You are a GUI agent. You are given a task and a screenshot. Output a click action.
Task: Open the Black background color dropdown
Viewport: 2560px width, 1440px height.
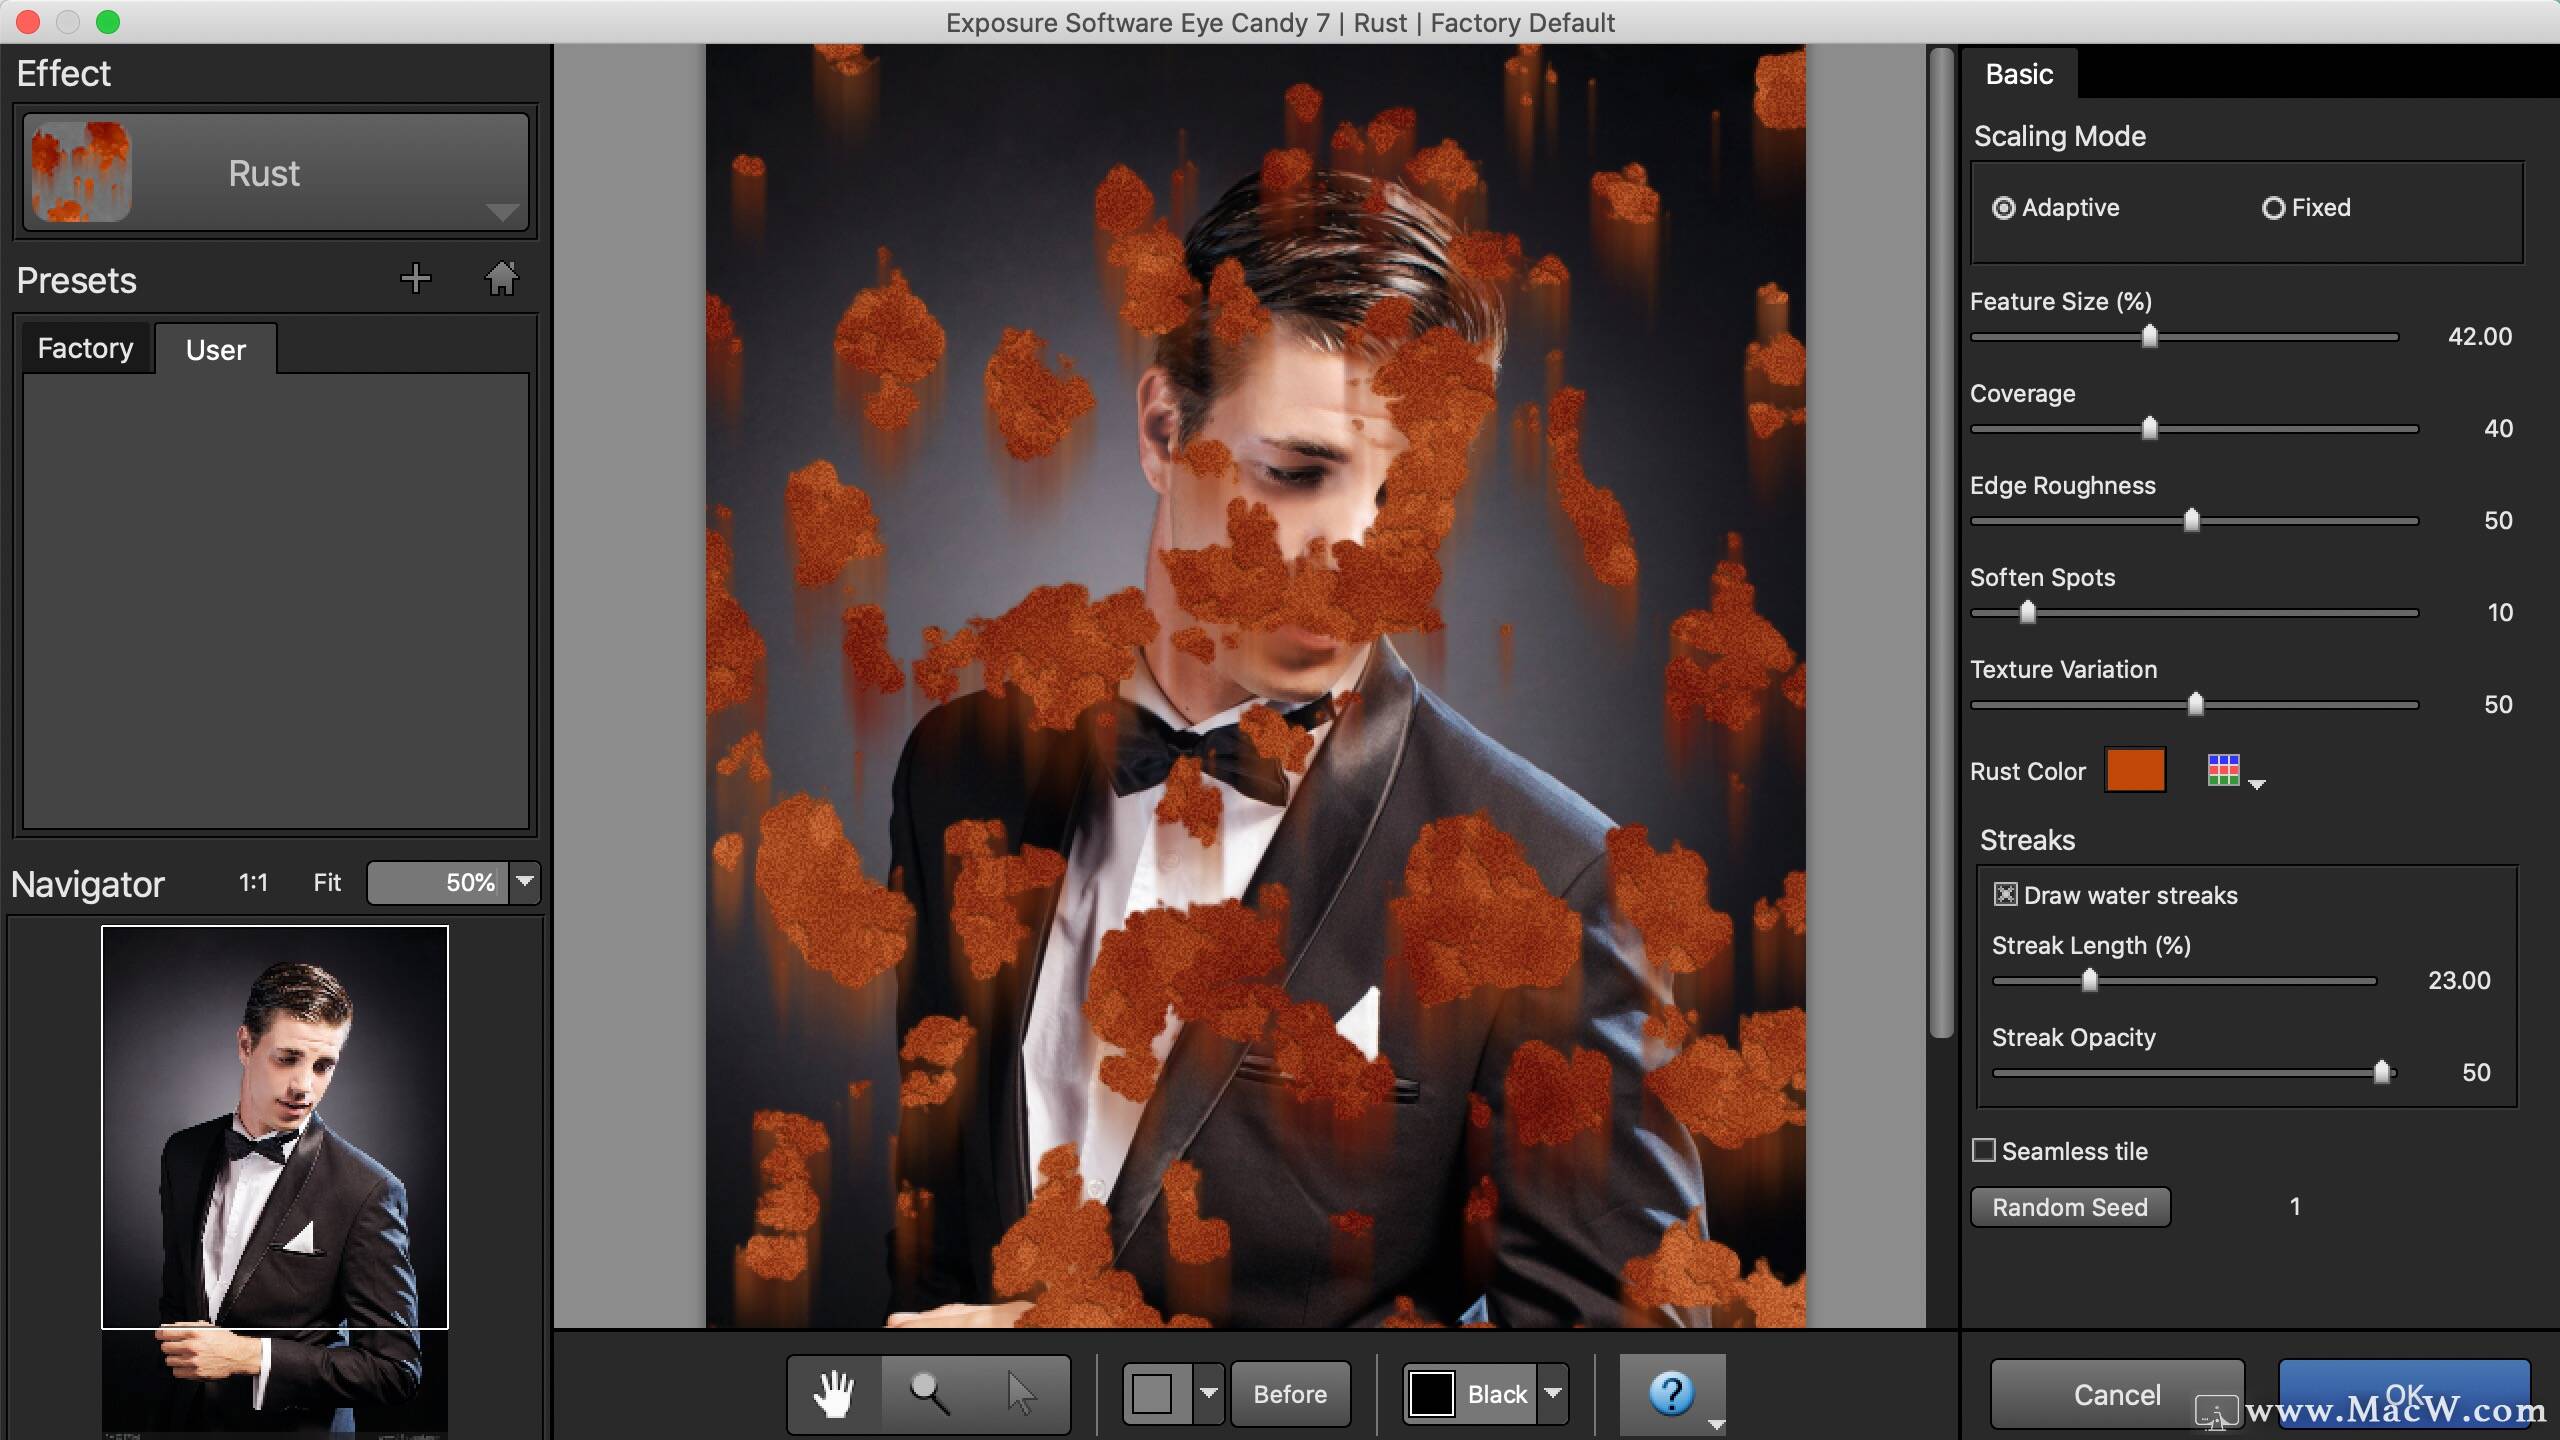(x=1553, y=1393)
